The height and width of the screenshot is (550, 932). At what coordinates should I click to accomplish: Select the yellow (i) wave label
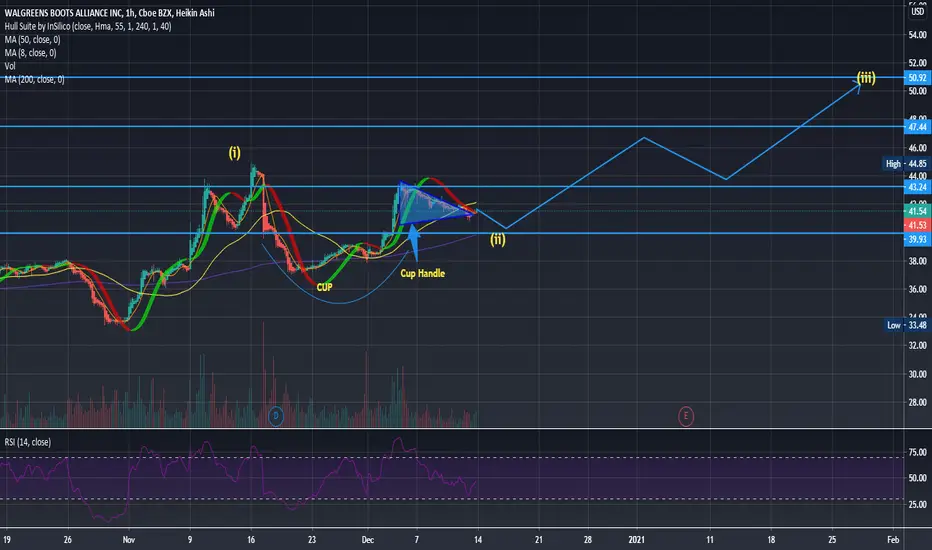(235, 153)
